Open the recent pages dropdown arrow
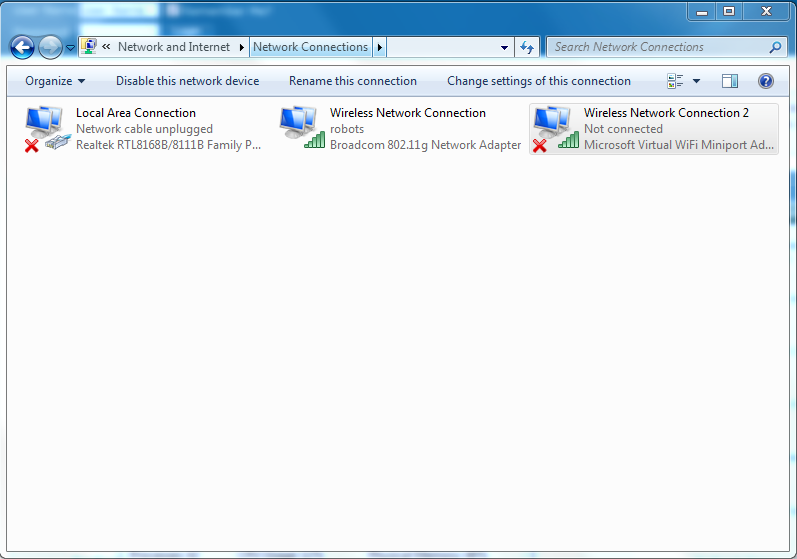The height and width of the screenshot is (559, 797). click(x=71, y=48)
